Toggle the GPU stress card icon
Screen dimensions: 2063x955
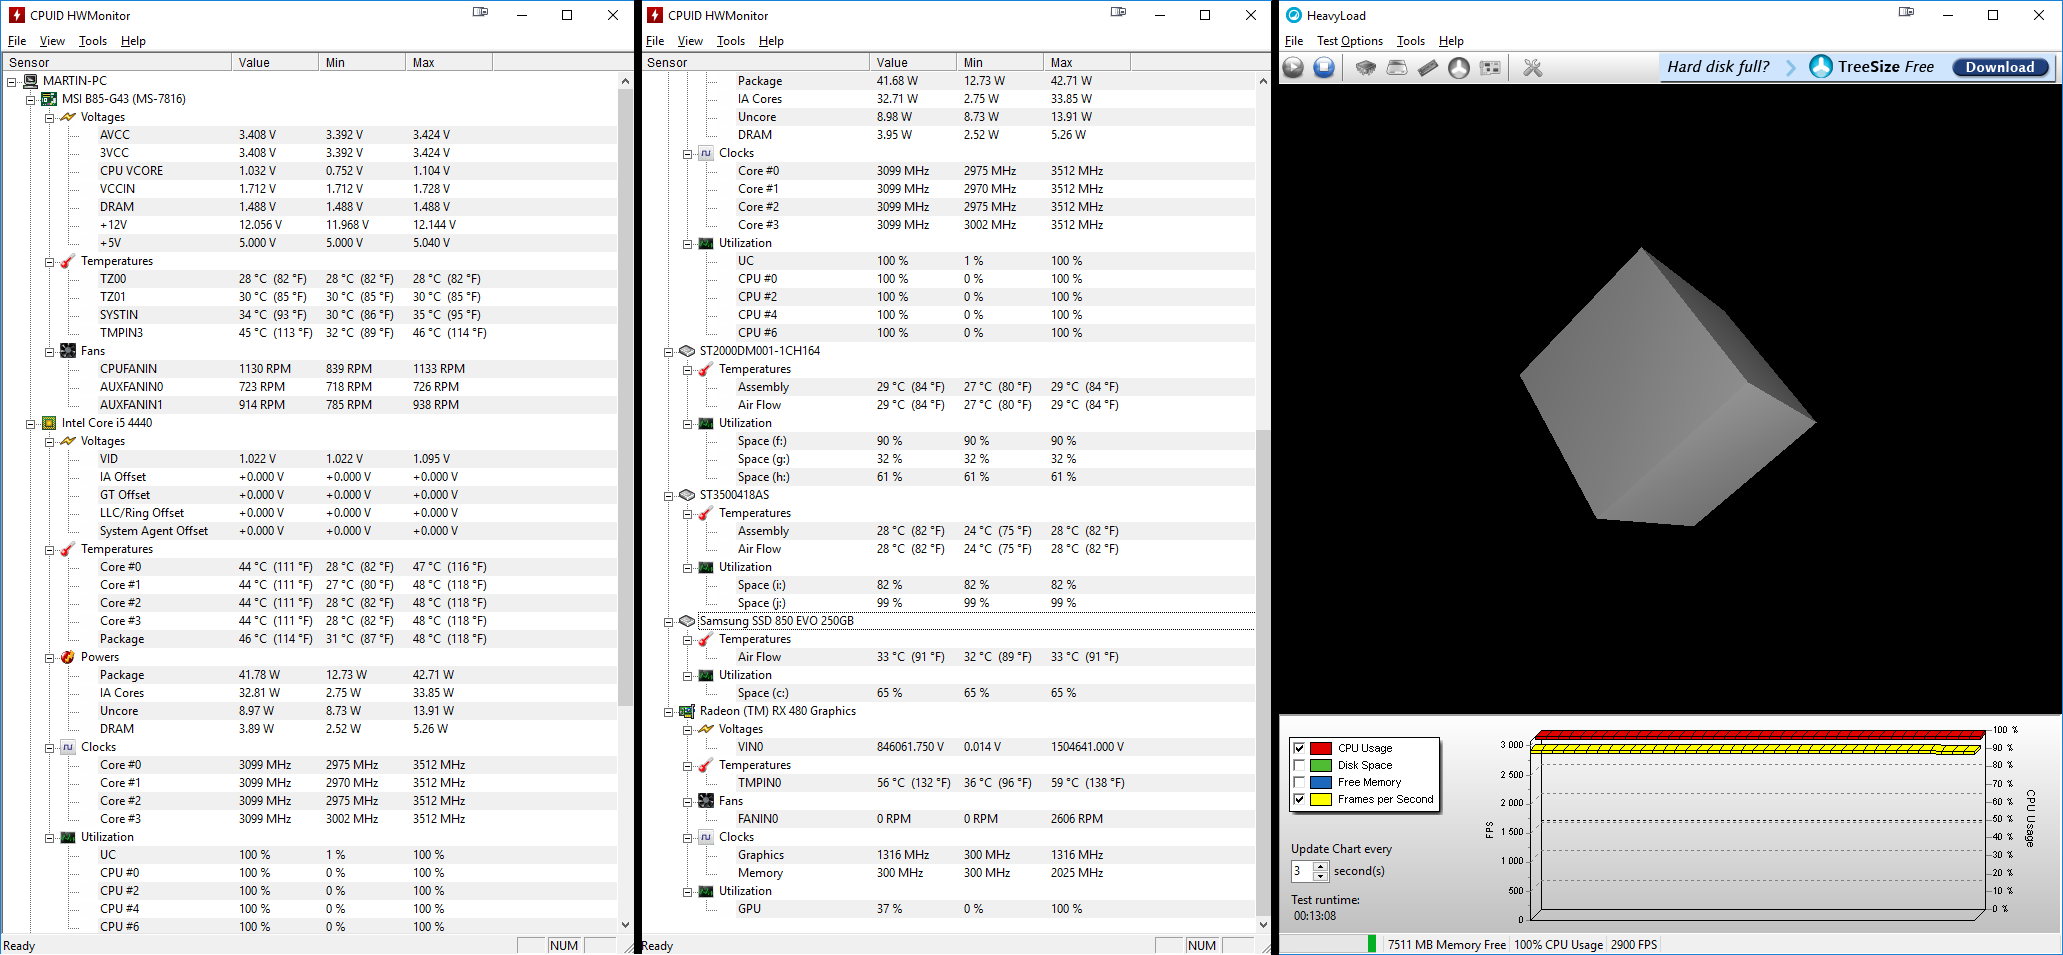click(1490, 68)
